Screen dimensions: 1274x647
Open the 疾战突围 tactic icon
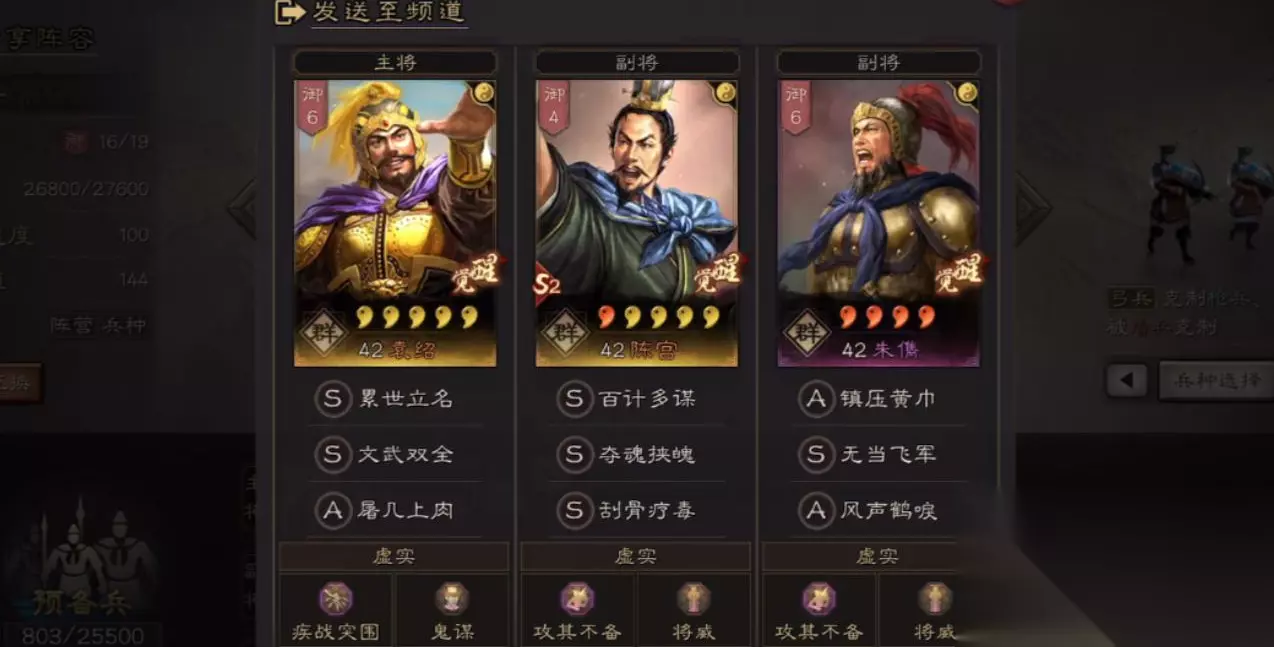point(336,598)
